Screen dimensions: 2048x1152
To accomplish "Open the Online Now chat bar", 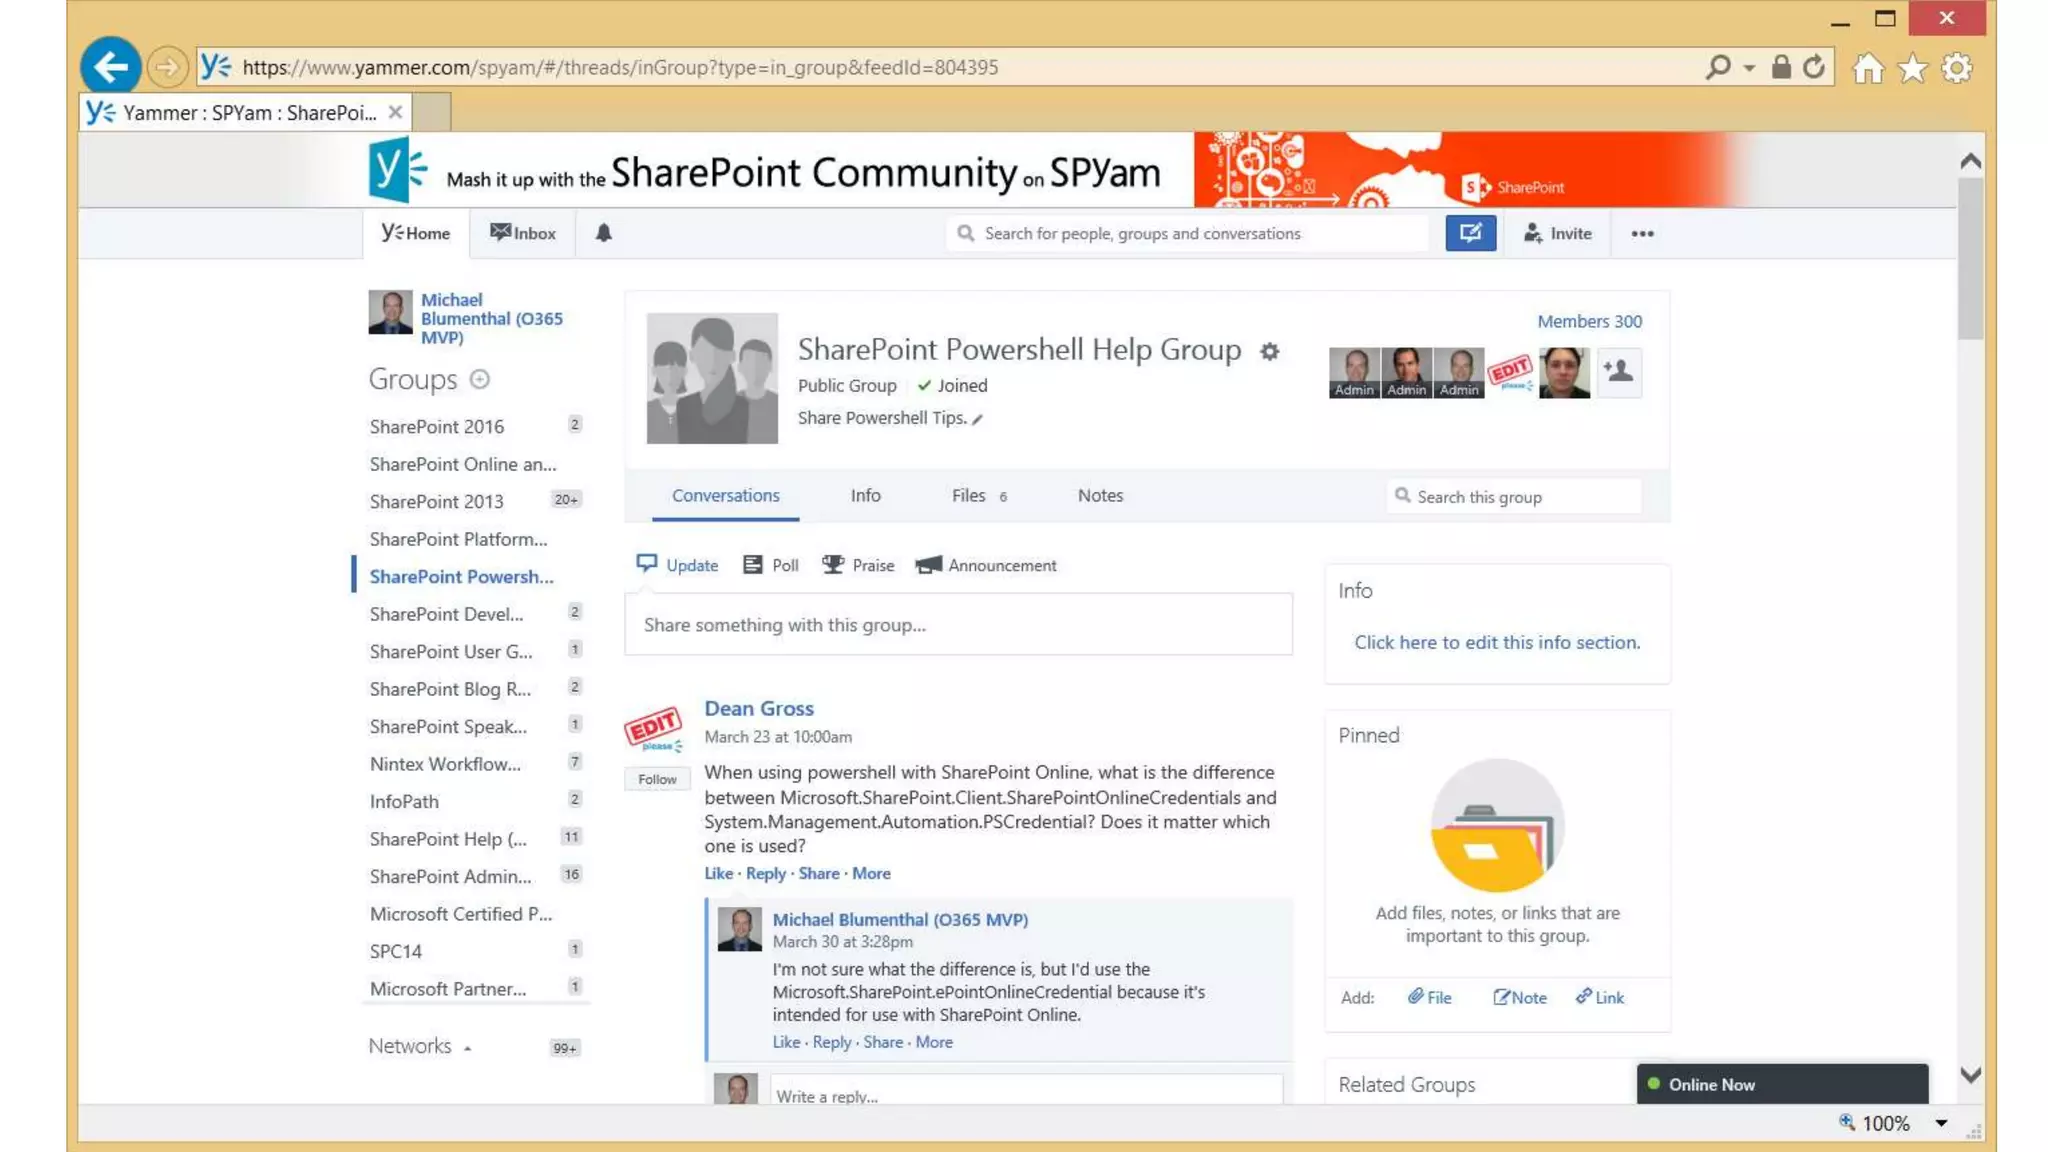I will [x=1782, y=1084].
